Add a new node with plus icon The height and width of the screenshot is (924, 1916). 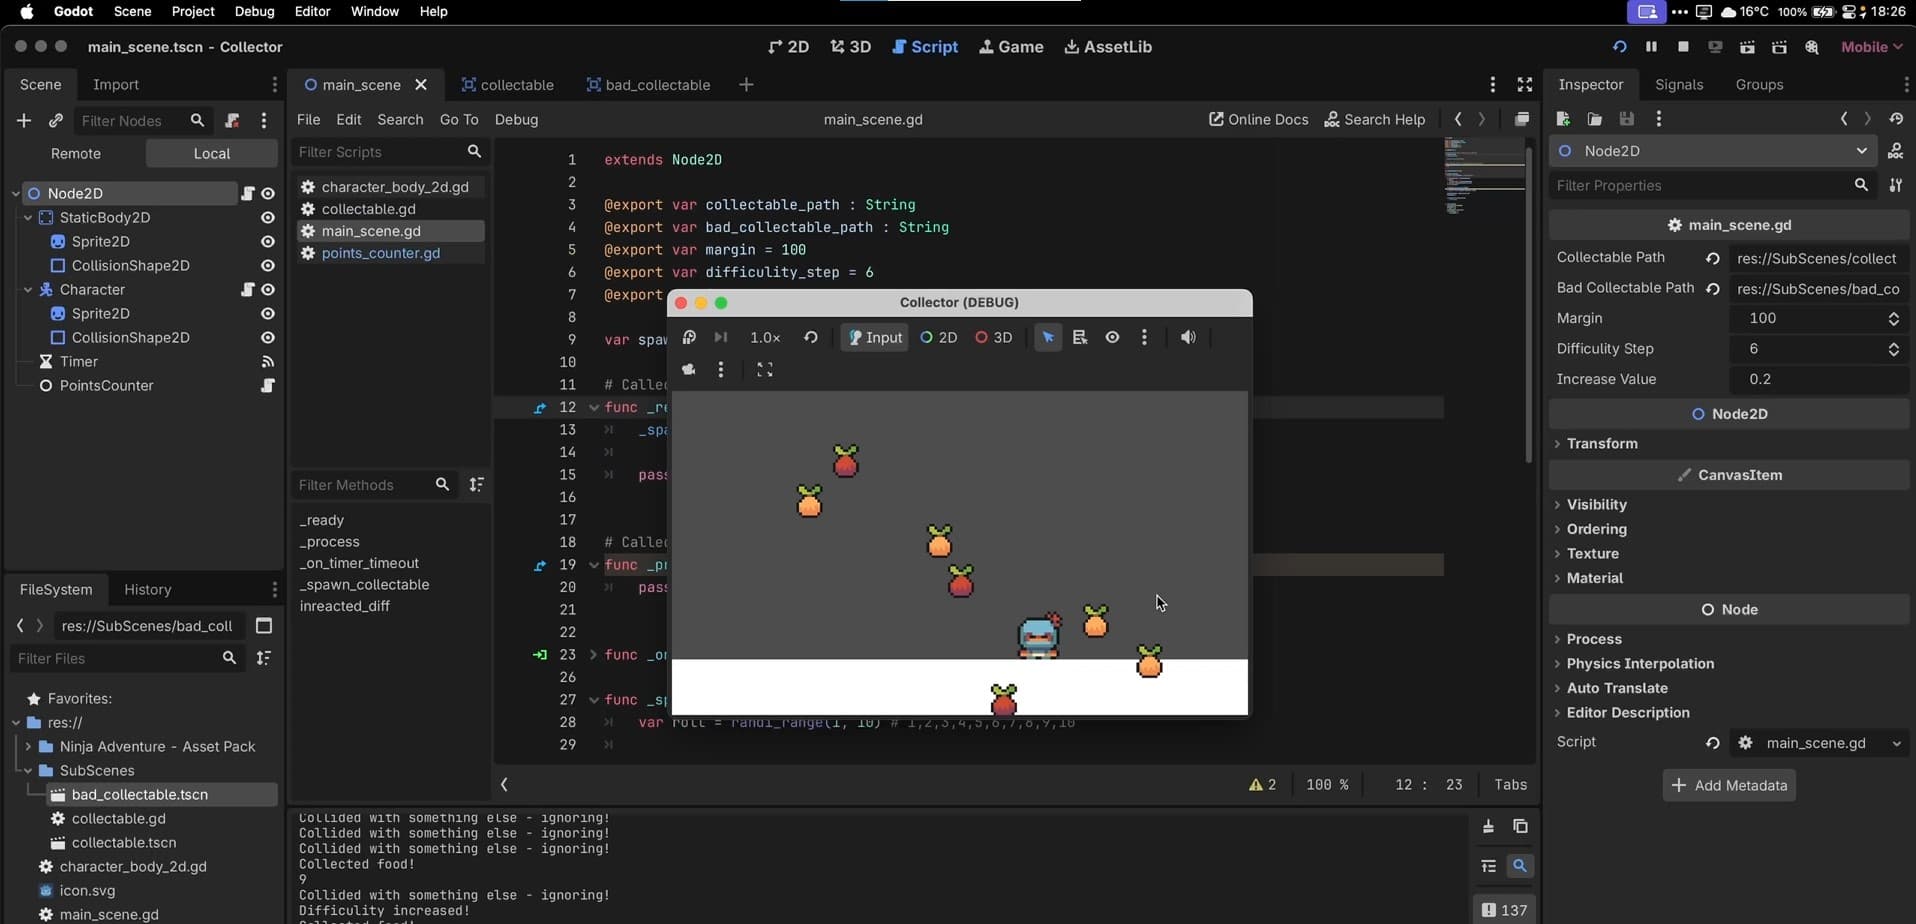coord(24,121)
